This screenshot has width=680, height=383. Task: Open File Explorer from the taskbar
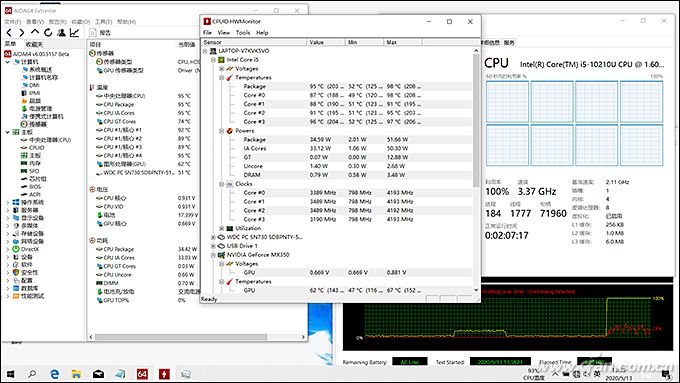76,373
